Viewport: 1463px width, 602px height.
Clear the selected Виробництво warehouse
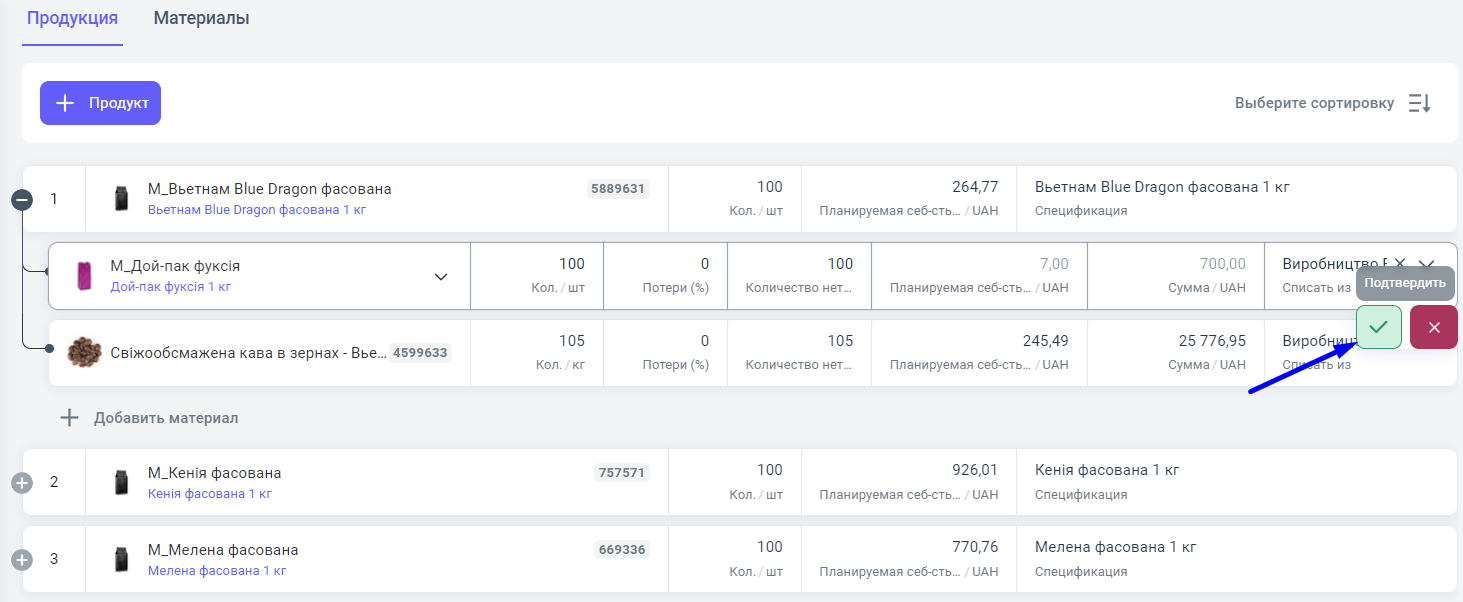coord(1400,263)
